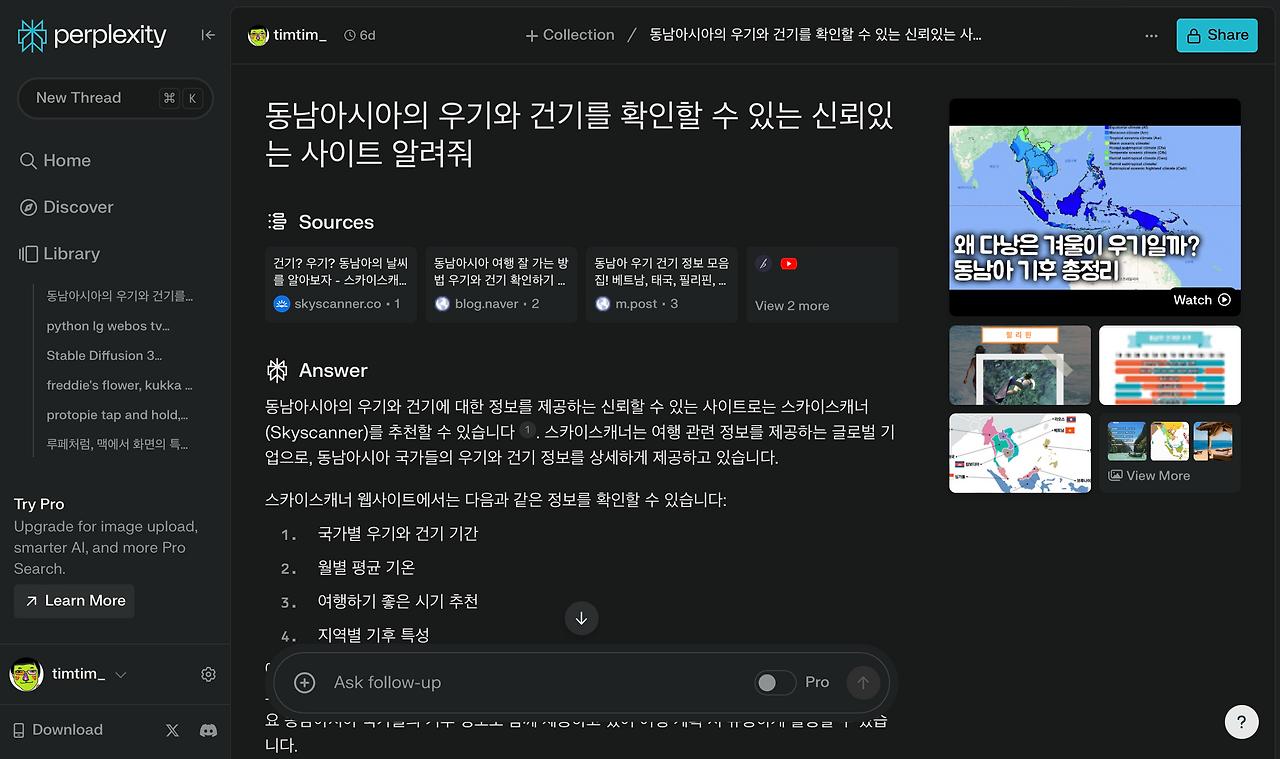Image resolution: width=1280 pixels, height=759 pixels.
Task: Open the settings gear next to timtim_
Action: click(x=208, y=674)
